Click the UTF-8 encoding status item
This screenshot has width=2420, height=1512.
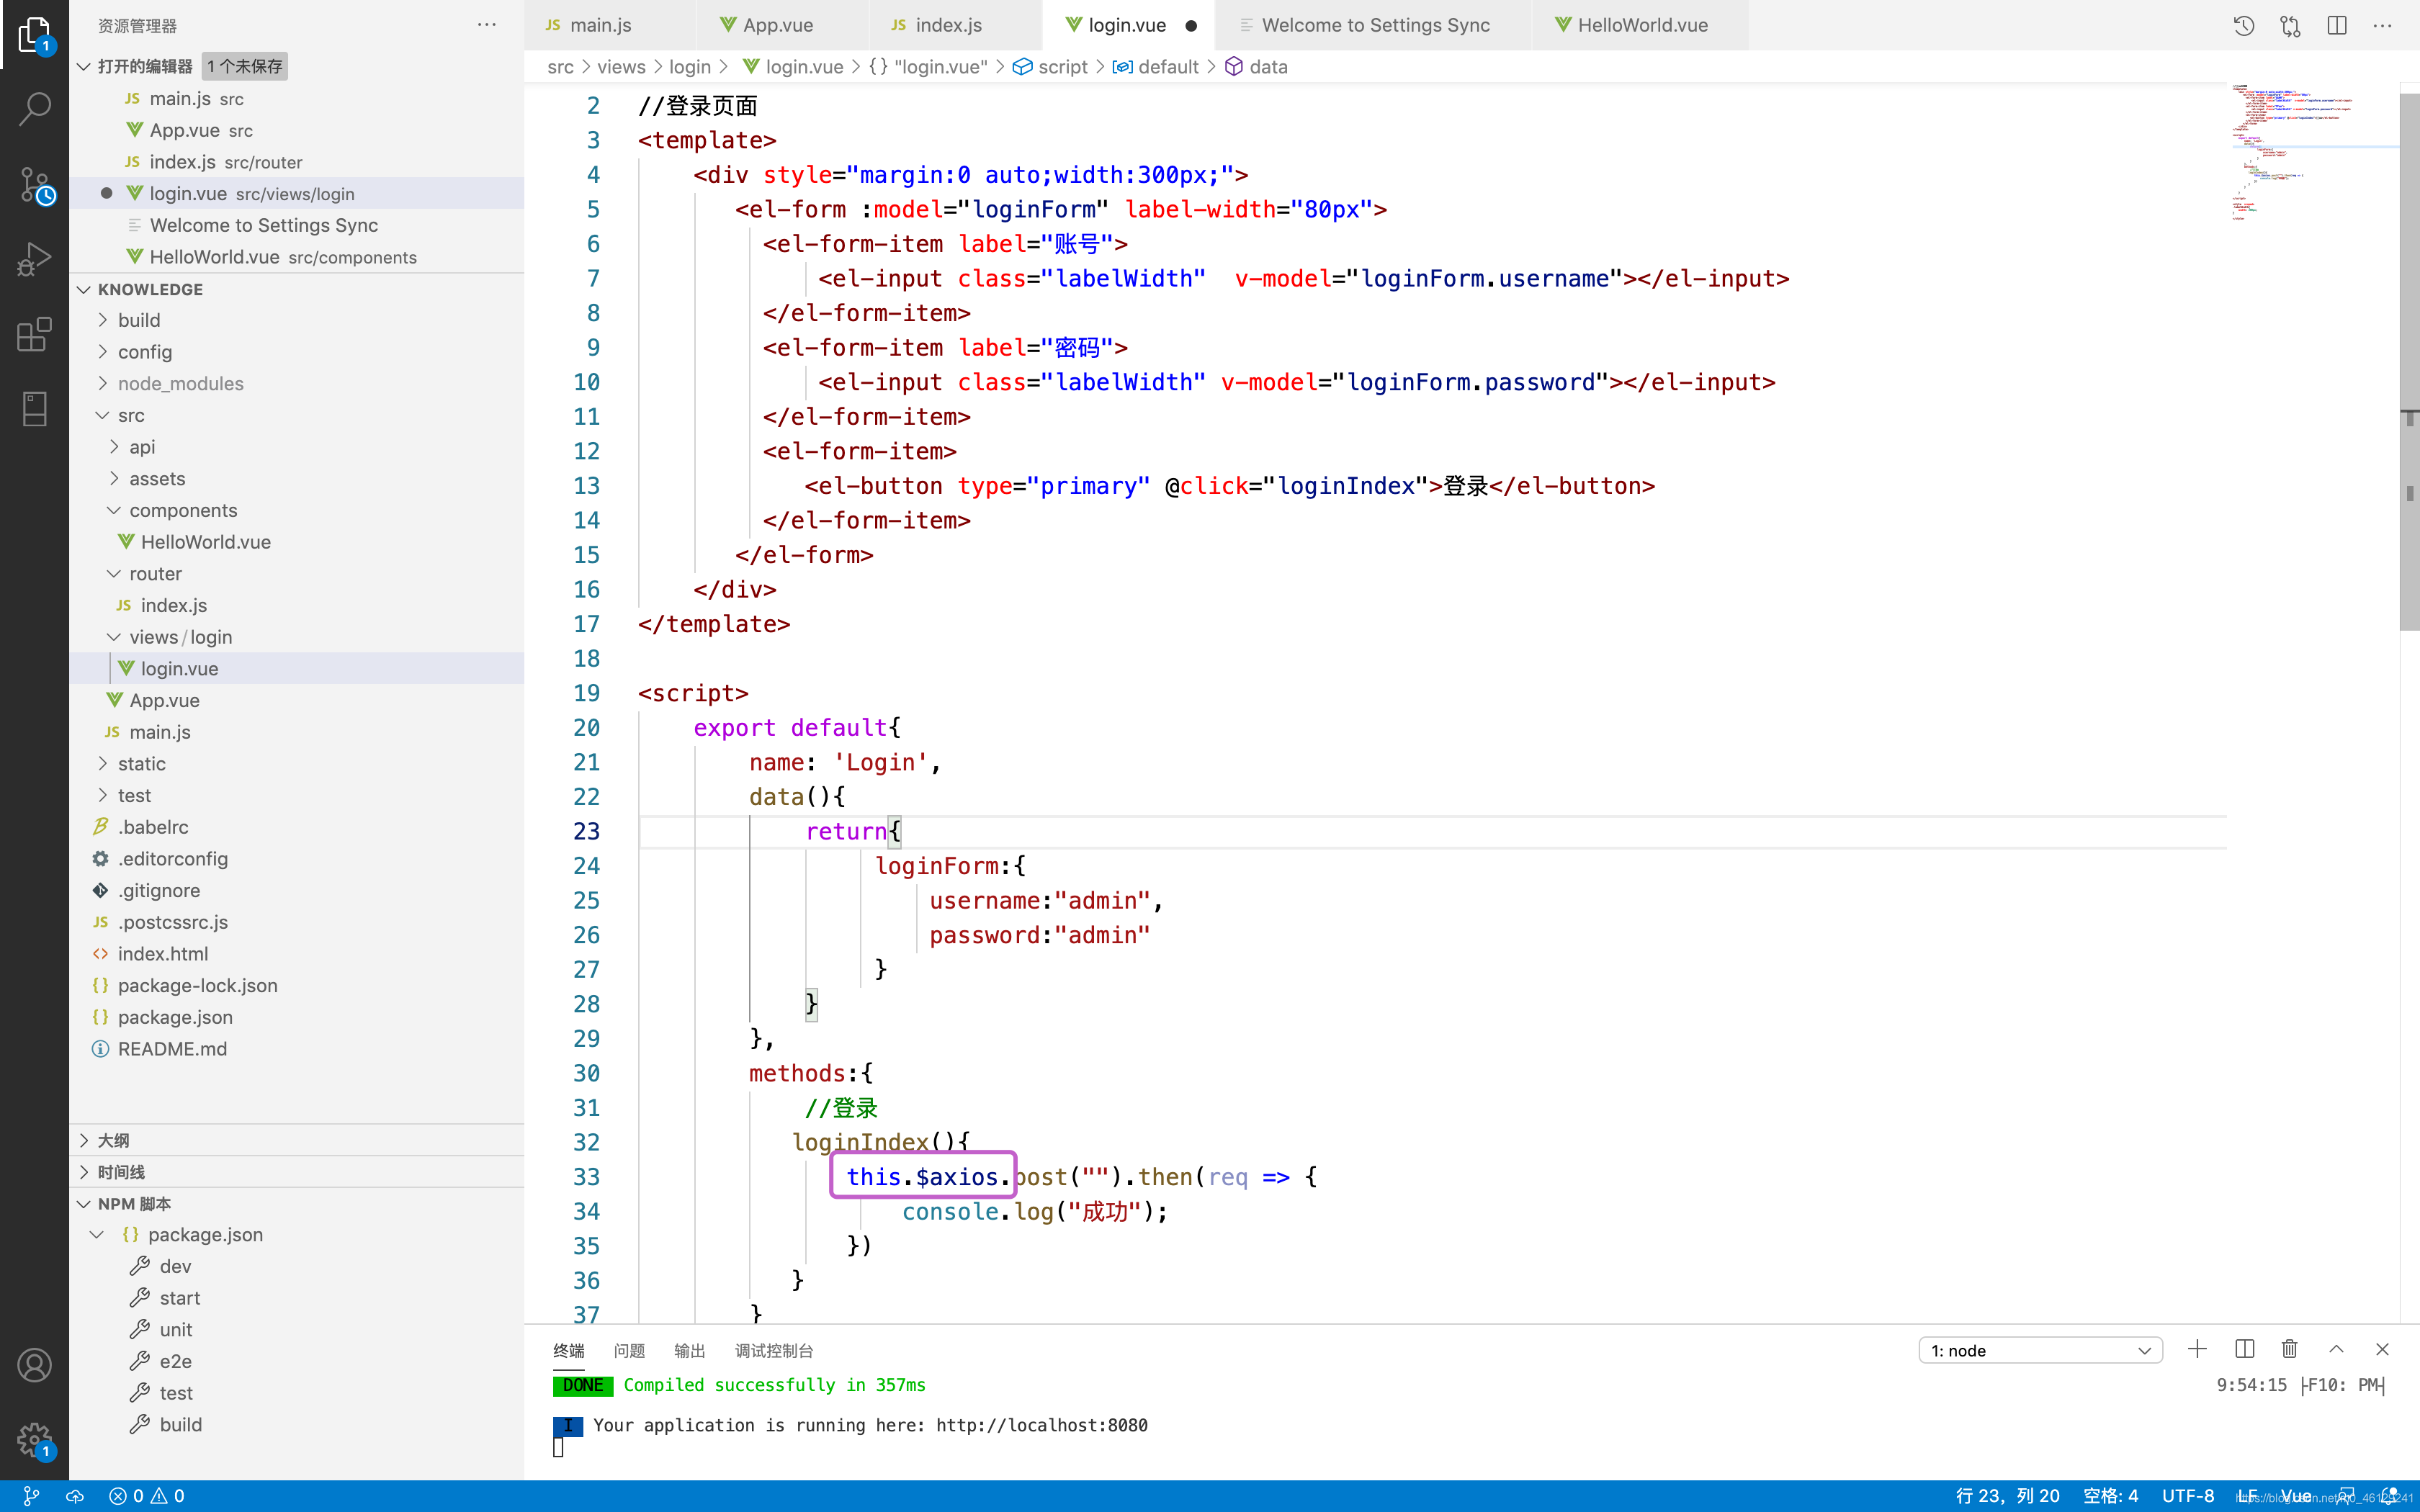point(2188,1496)
